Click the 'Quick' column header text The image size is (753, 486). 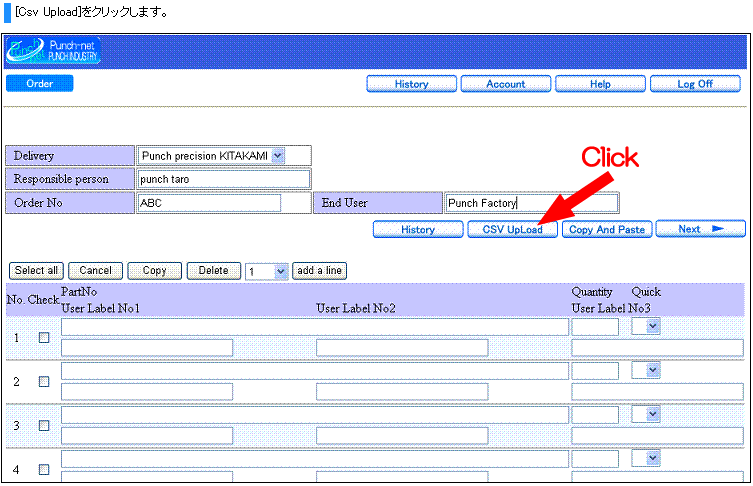[646, 292]
